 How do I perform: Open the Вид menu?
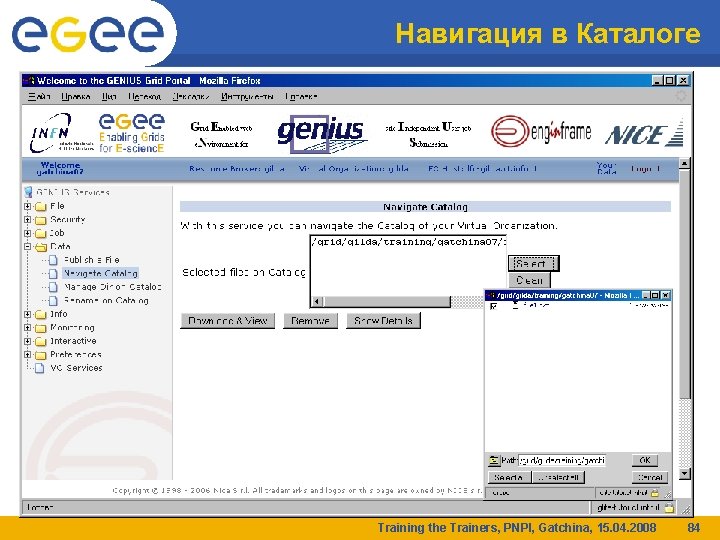tap(109, 96)
